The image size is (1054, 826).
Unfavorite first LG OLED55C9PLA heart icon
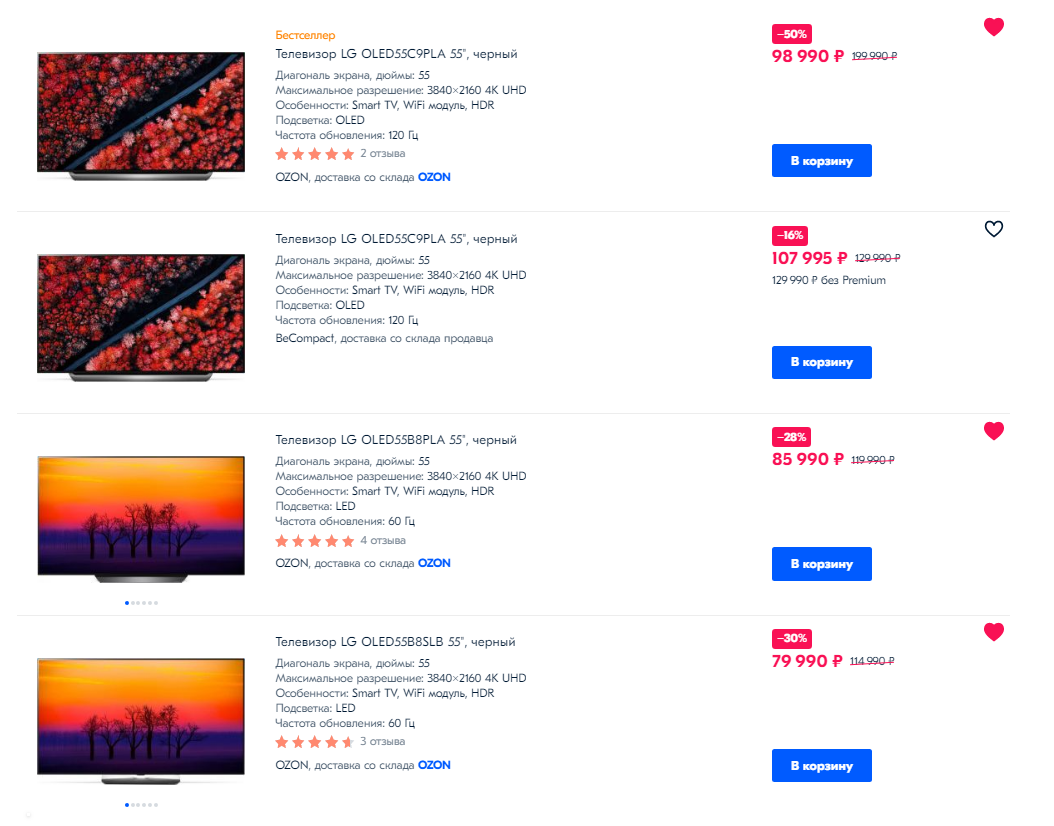coord(993,27)
